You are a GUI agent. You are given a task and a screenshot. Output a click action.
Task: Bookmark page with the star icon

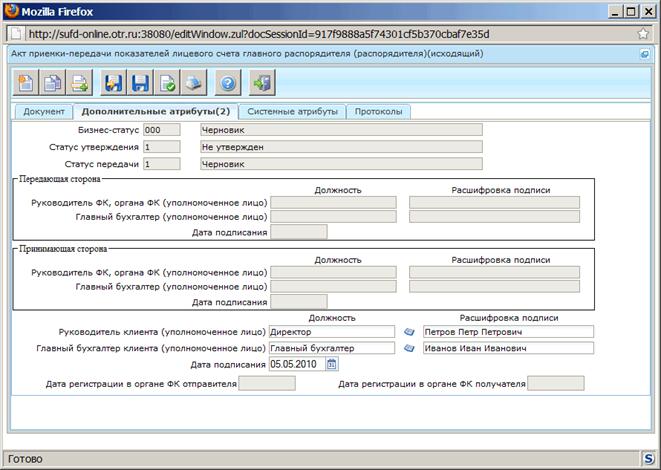pos(643,34)
